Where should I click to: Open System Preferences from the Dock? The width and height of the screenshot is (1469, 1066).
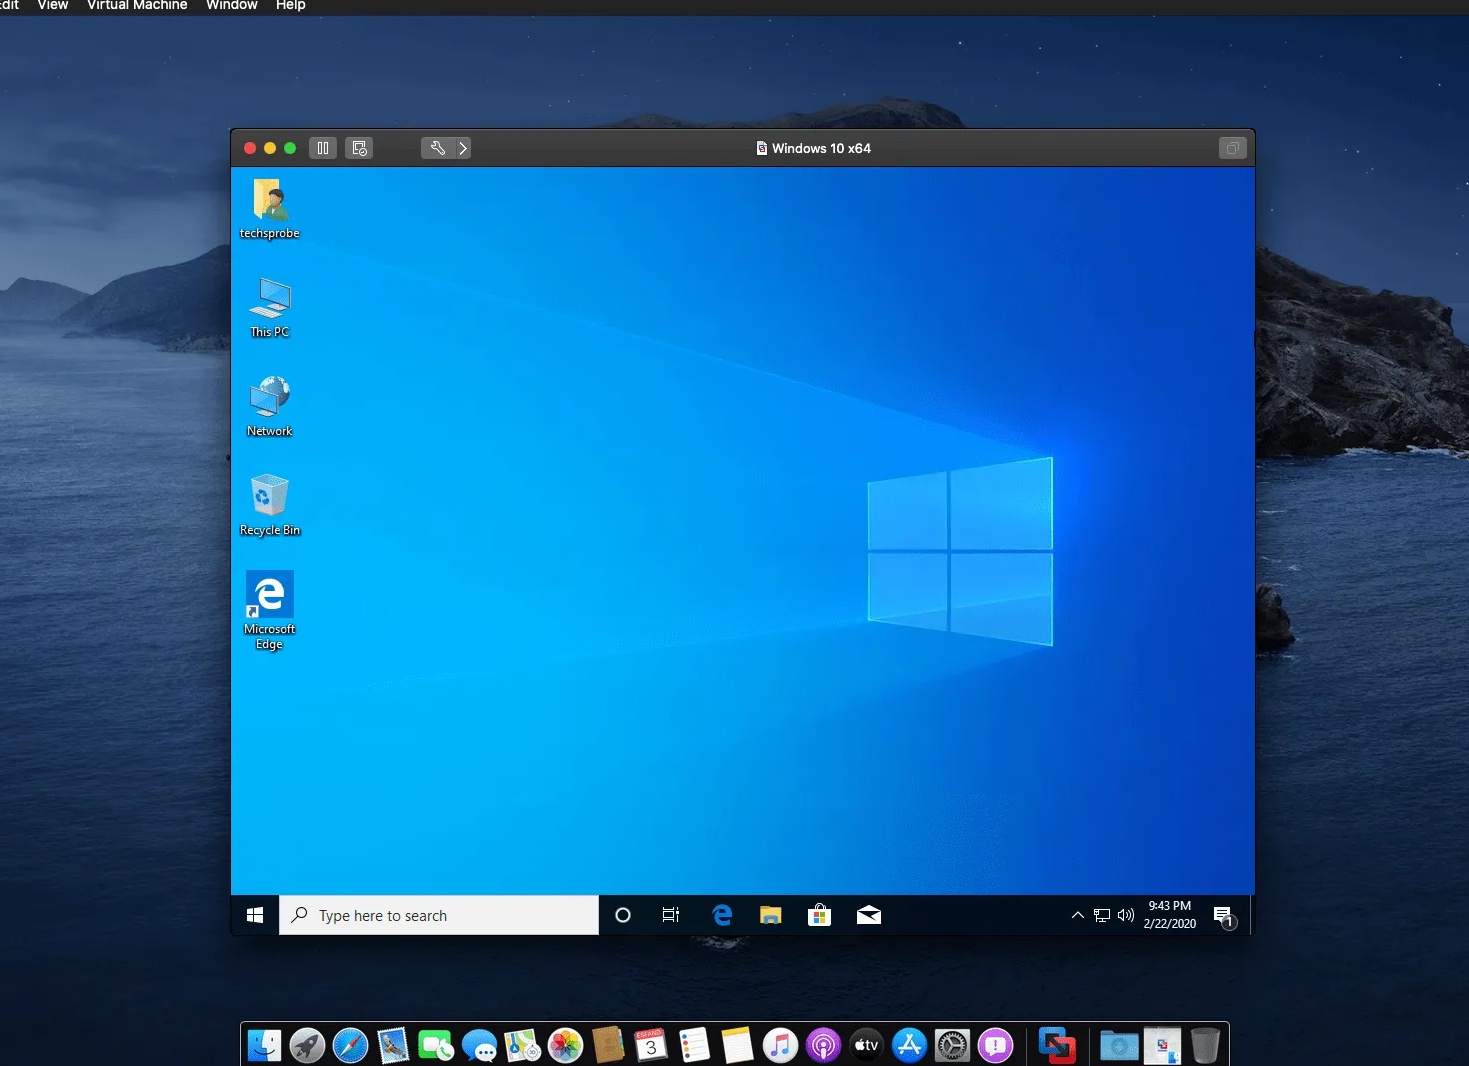click(952, 1046)
